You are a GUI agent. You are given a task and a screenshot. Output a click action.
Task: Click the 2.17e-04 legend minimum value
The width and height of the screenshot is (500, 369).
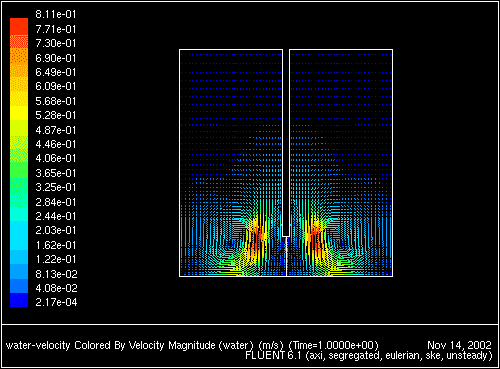(x=56, y=302)
